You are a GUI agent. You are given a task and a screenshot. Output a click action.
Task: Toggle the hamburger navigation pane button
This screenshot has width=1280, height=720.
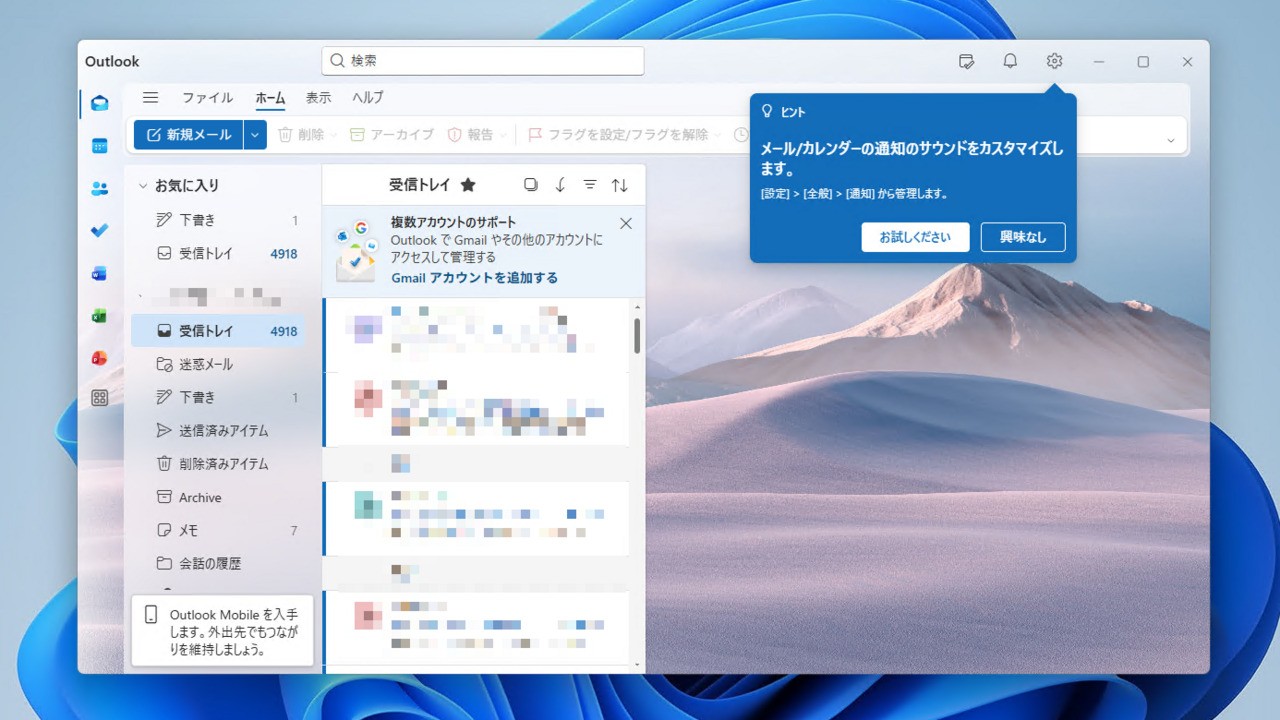pyautogui.click(x=150, y=97)
